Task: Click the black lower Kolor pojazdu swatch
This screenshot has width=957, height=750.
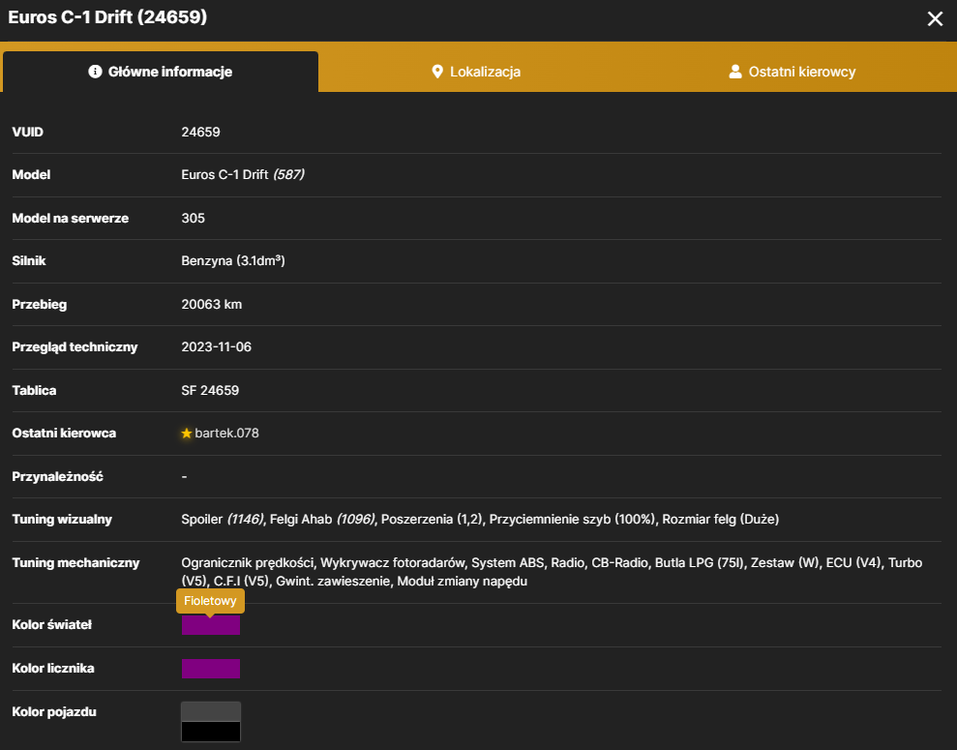Action: (x=211, y=731)
